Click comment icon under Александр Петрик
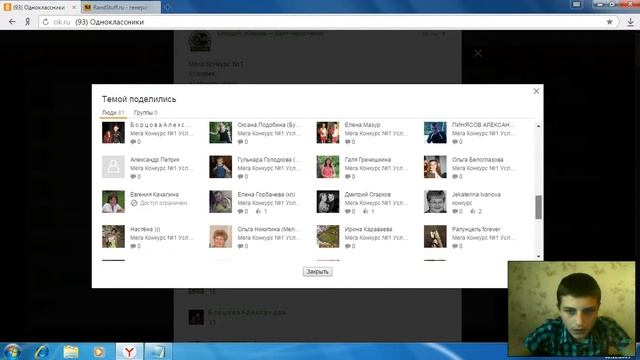The image size is (640, 360). pos(133,176)
